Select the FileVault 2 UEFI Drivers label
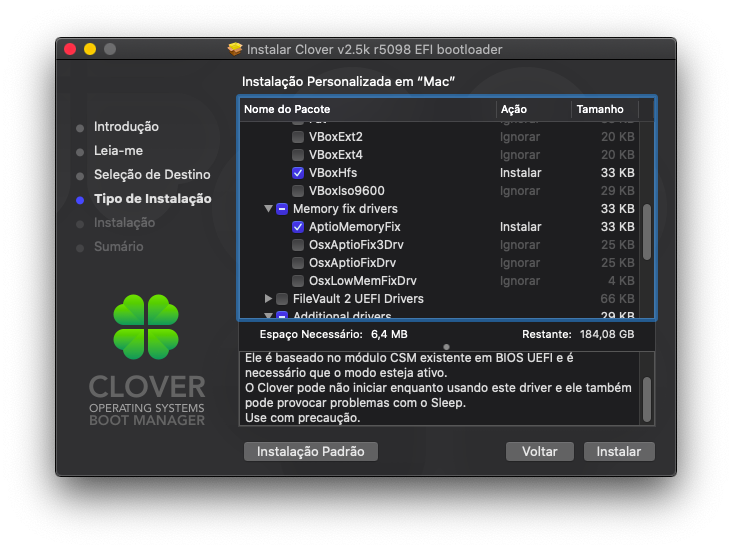 click(x=358, y=299)
